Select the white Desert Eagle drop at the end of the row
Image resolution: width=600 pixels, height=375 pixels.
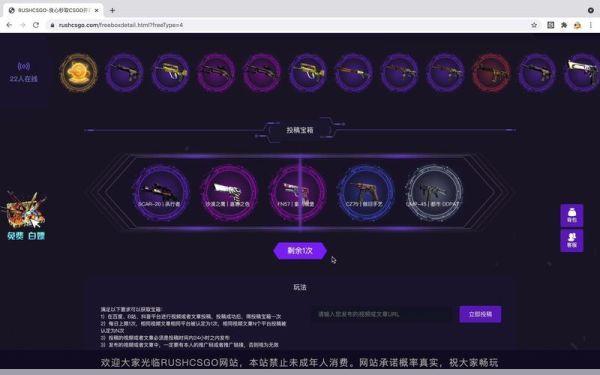(583, 73)
